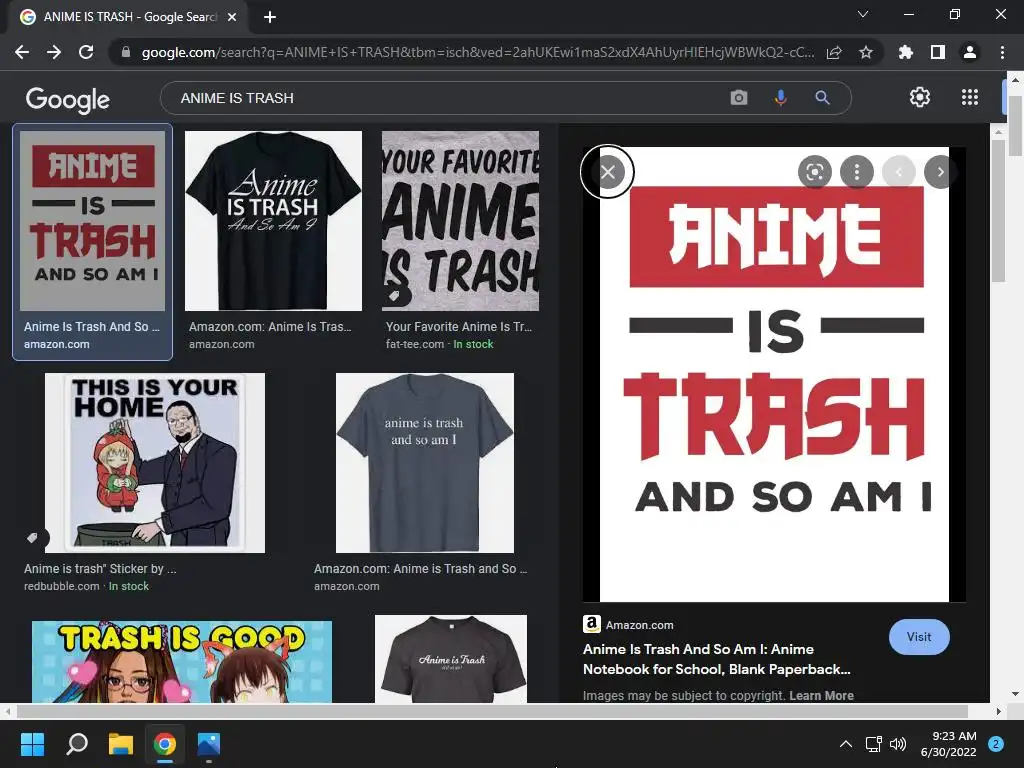Click the 'Anime is trash" Sticker by ...' caption
The width and height of the screenshot is (1024, 768).
pyautogui.click(x=100, y=569)
